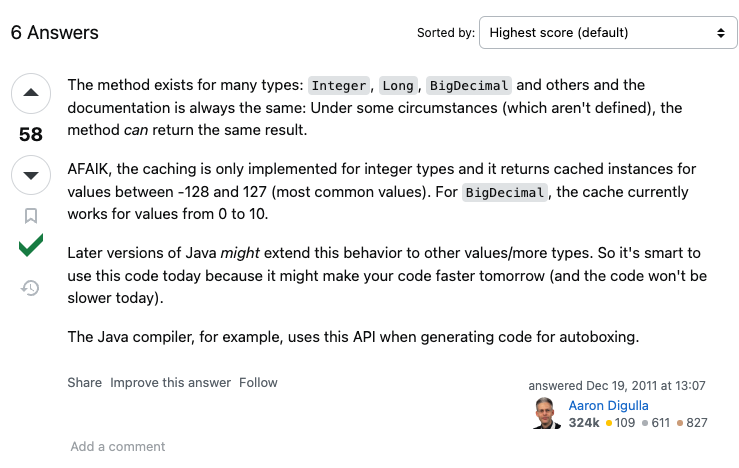Click the Integer inline code
This screenshot has height=468, width=739.
coord(338,86)
